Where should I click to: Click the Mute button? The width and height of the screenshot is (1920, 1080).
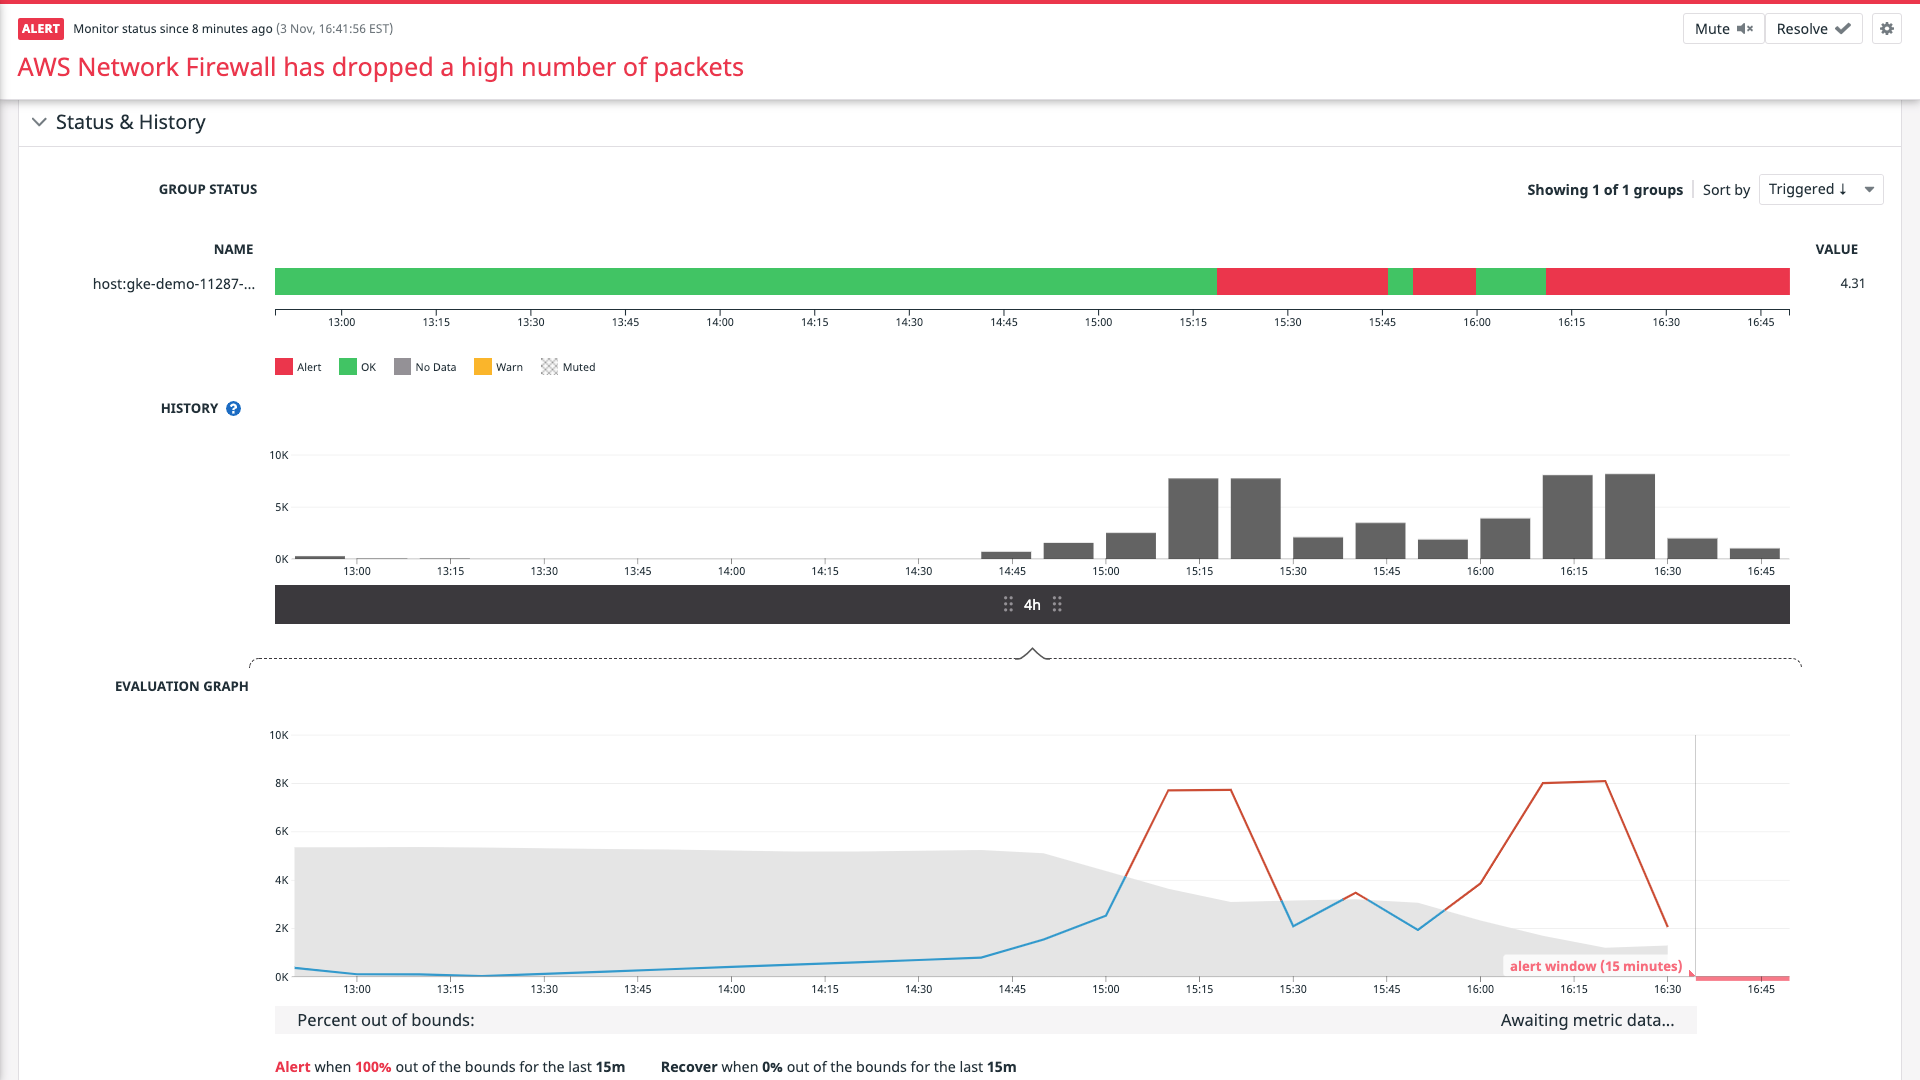pyautogui.click(x=1722, y=29)
